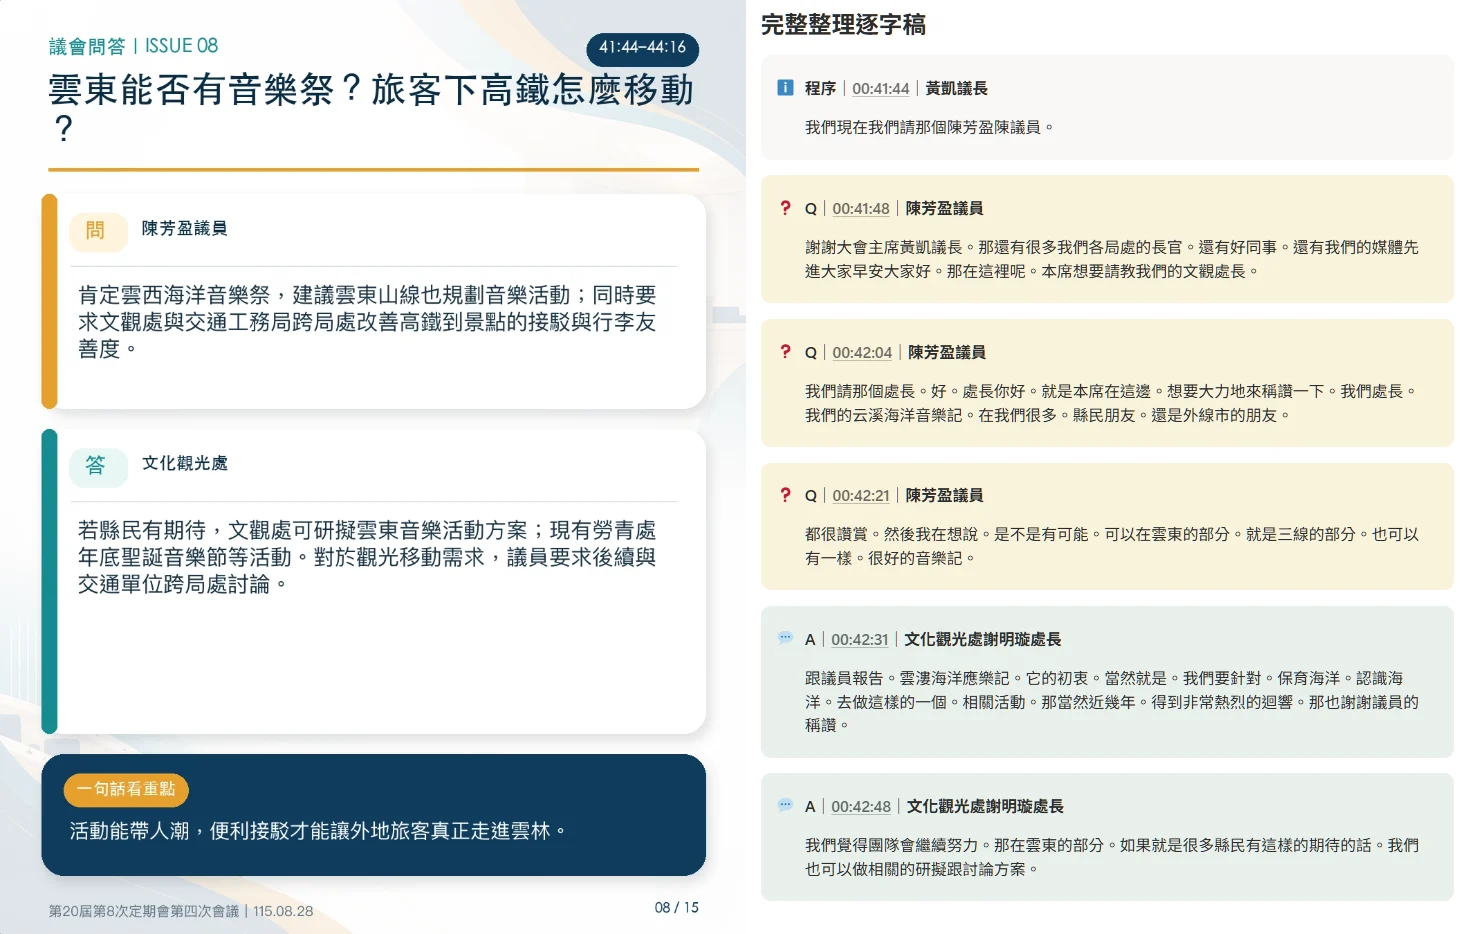This screenshot has height=934, width=1471.
Task: Click the 程序 label in first transcript entry
Action: (820, 88)
